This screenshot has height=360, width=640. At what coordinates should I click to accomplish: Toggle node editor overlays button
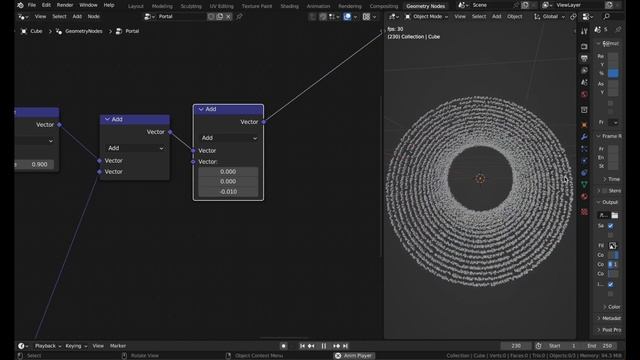[347, 17]
